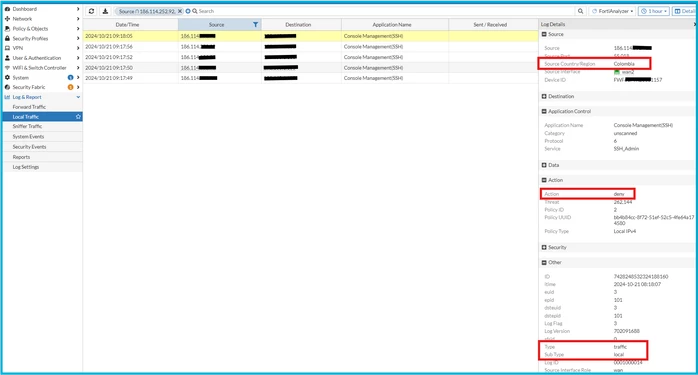Select log row dated 2024/10/21 09:17:52

coord(311,57)
